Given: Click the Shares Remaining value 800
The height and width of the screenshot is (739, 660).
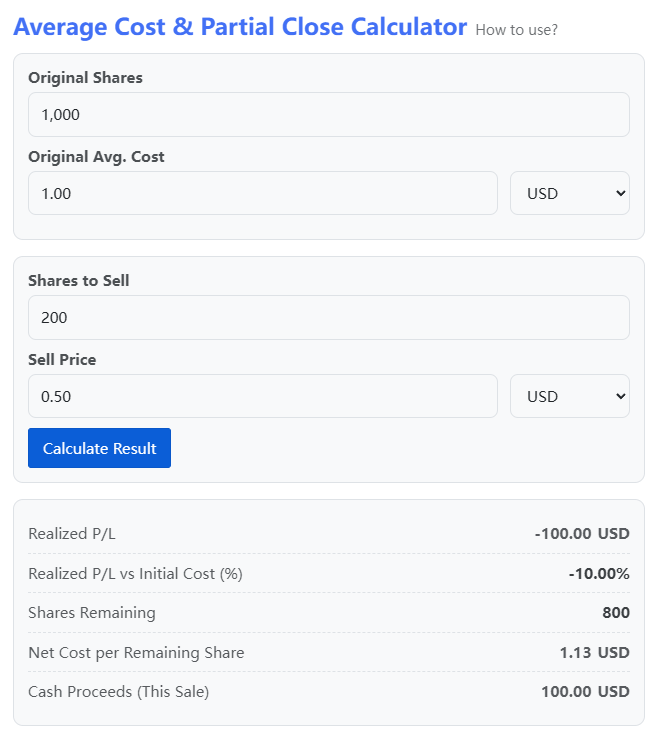Looking at the screenshot, I should [x=616, y=613].
